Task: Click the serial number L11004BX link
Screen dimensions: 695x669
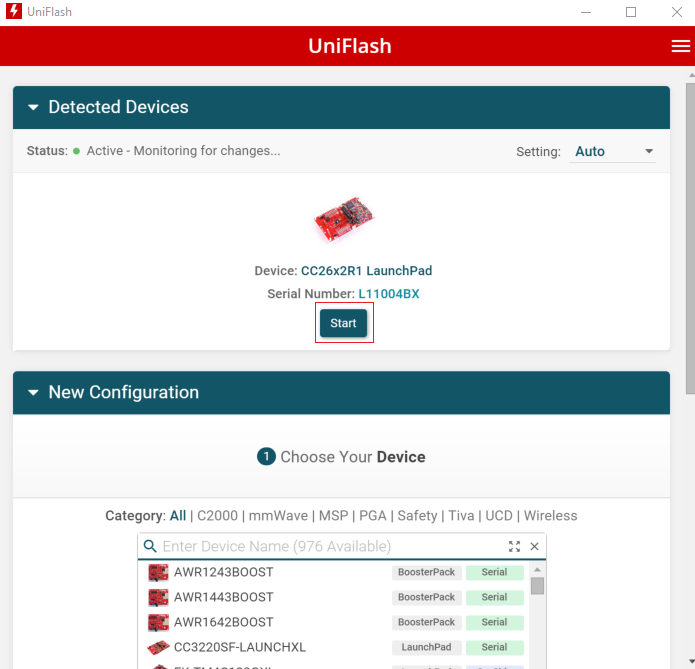Action: point(389,294)
